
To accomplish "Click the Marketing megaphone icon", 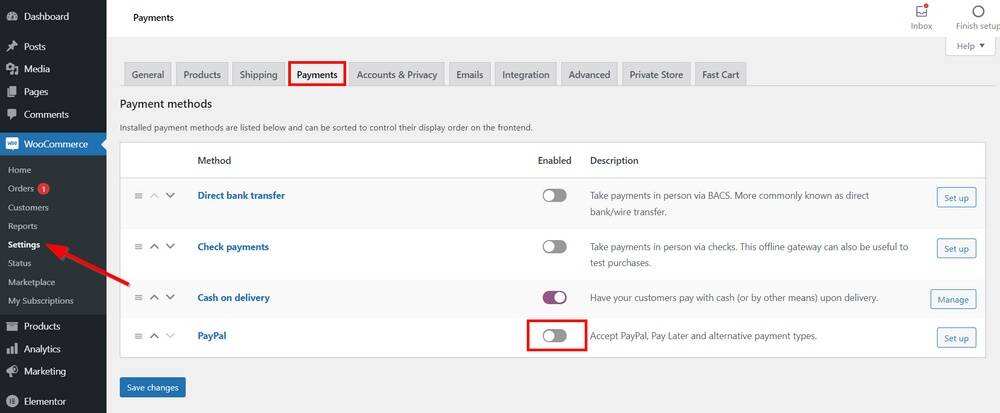I will click(x=12, y=371).
